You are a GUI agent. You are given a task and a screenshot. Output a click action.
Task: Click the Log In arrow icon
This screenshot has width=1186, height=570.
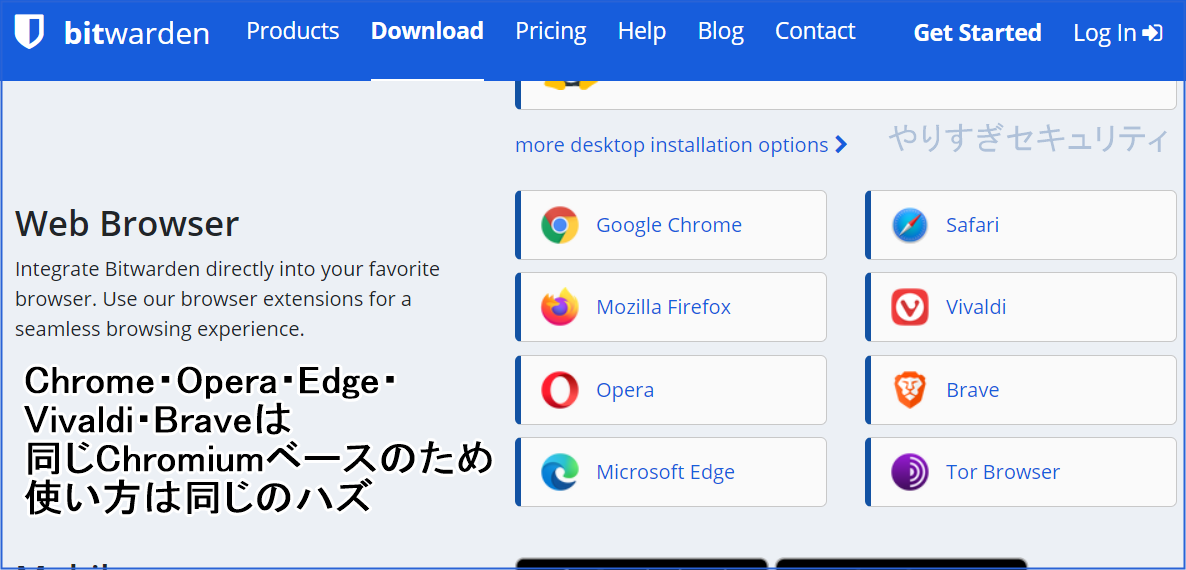1153,33
